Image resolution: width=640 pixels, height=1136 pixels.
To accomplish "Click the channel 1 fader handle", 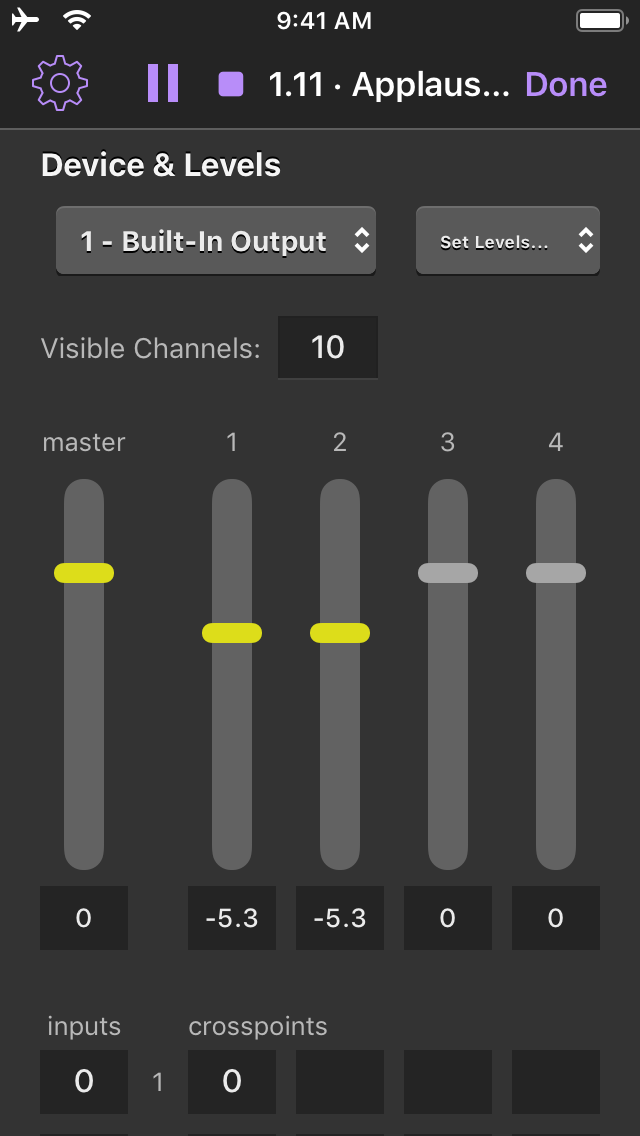I will point(232,633).
